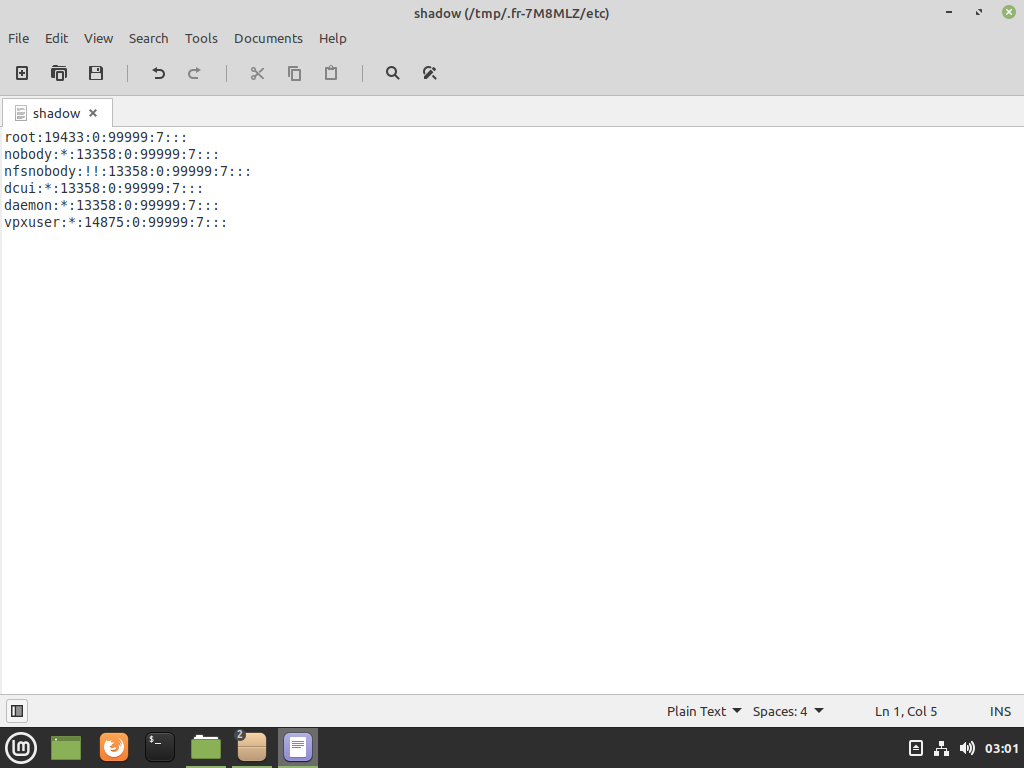Viewport: 1024px width, 768px height.
Task: Open the file manager from taskbar
Action: 206,748
